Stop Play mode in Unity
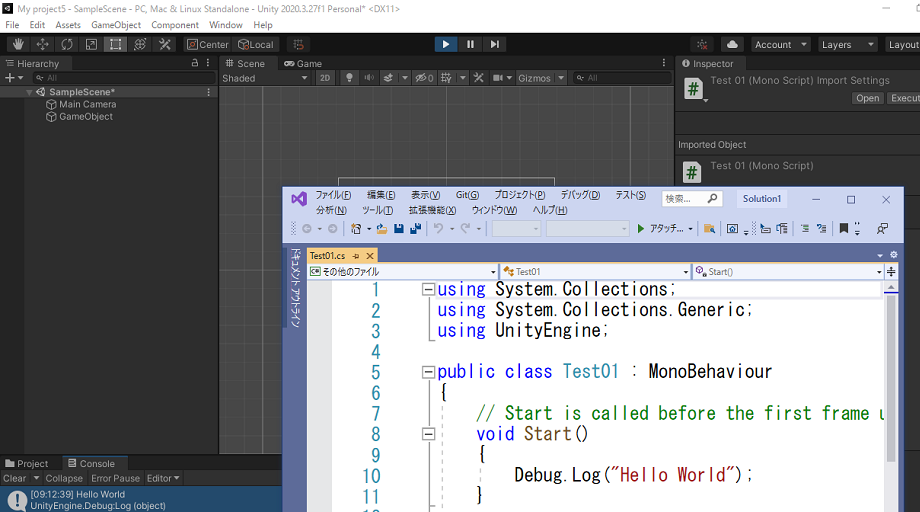The width and height of the screenshot is (920, 512). [x=446, y=44]
